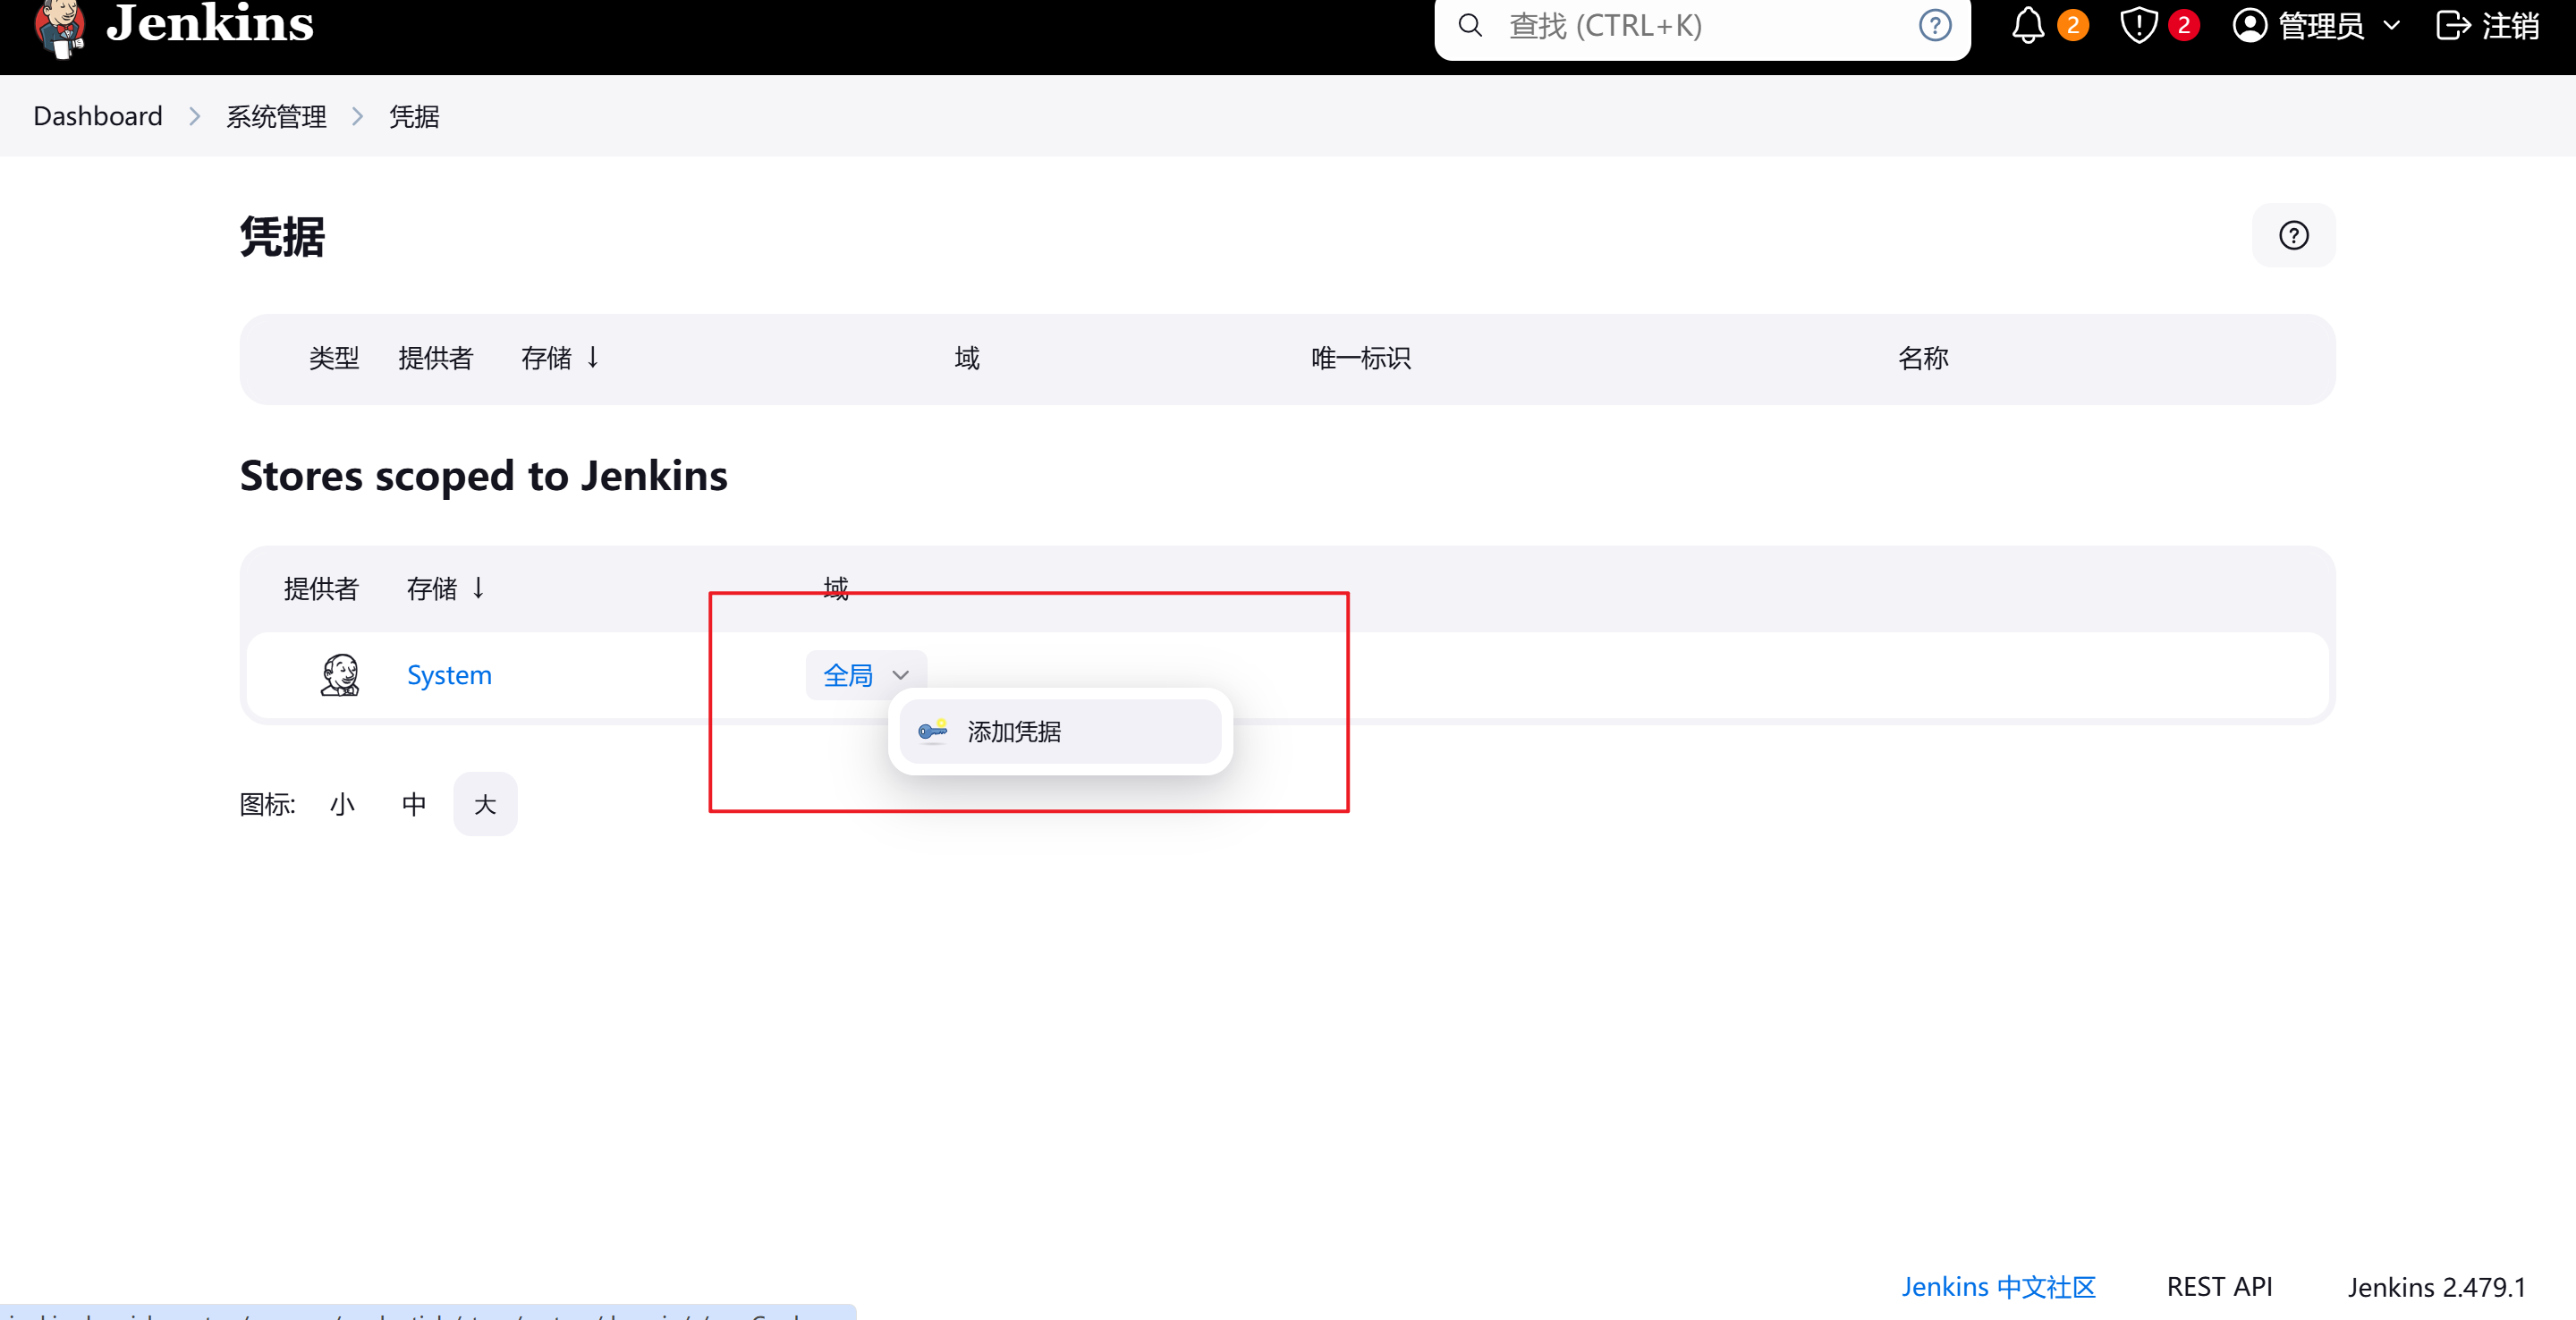The height and width of the screenshot is (1320, 2576).
Task: Open Jenkins 中文社区 footer link
Action: [x=1998, y=1287]
